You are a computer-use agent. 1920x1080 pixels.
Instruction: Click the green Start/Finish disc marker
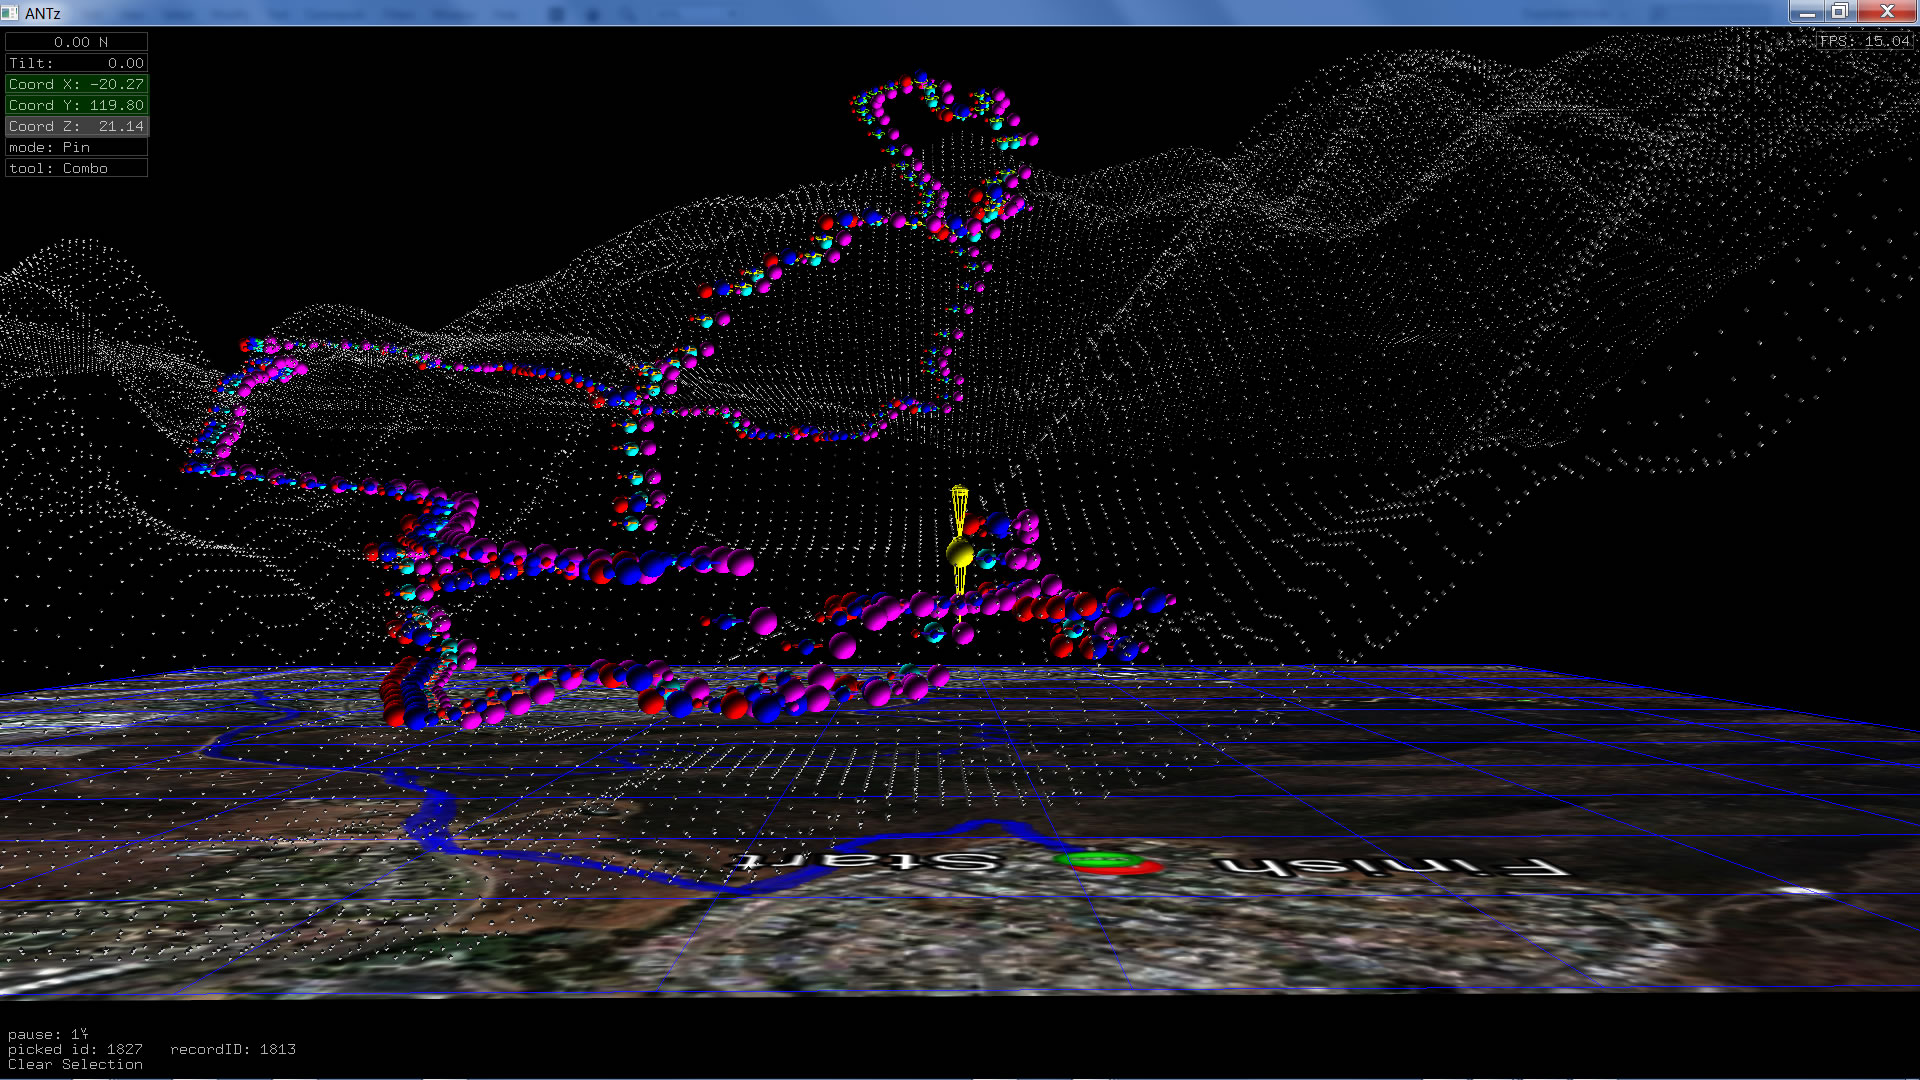coord(1100,858)
